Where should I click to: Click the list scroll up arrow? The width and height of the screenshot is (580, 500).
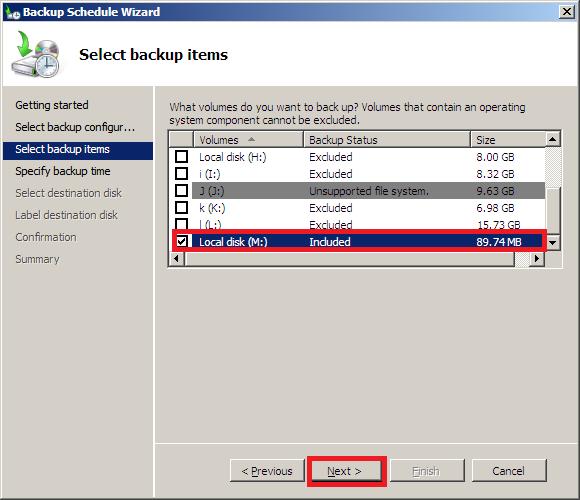pos(553,139)
